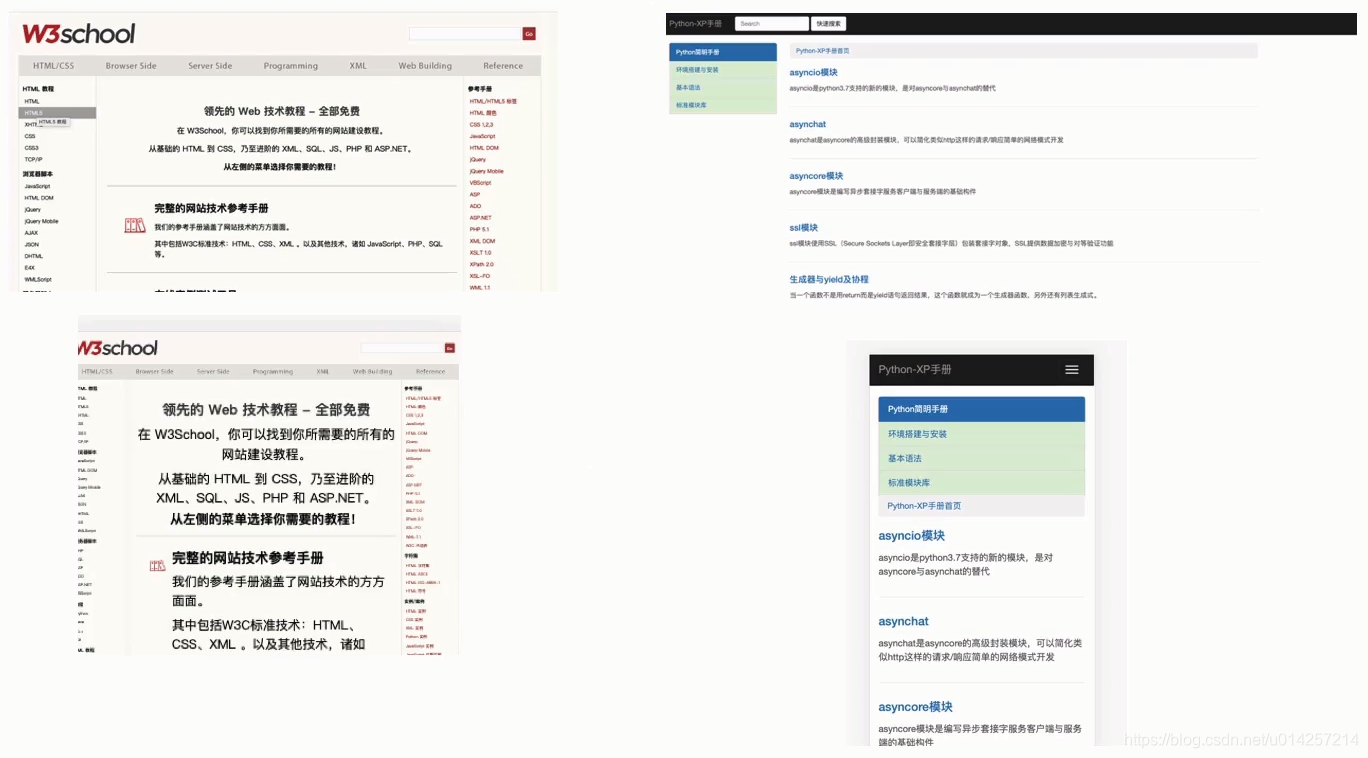This screenshot has width=1368, height=758.
Task: Switch to the XML tab on W3school
Action: coord(357,65)
